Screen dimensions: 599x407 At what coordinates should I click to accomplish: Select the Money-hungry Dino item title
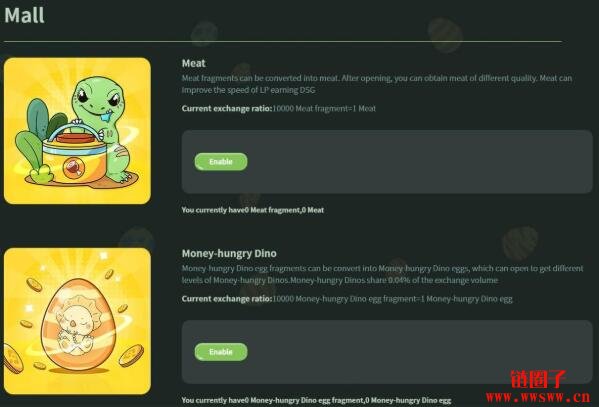pos(229,253)
